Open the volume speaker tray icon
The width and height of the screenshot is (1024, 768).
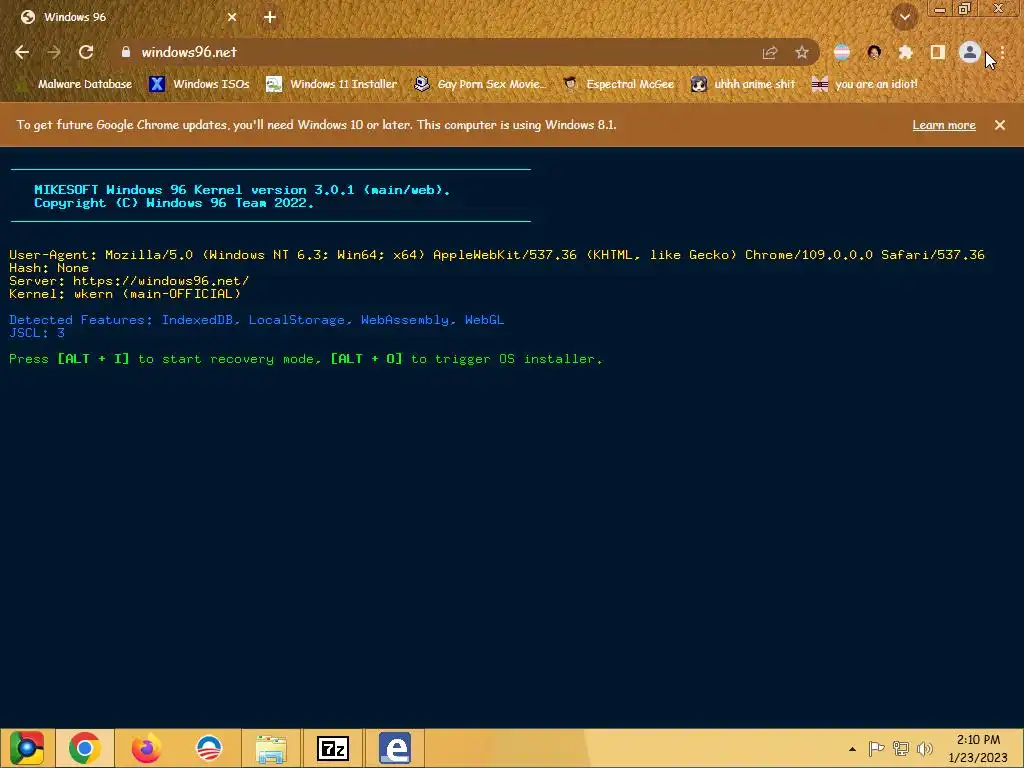tap(925, 748)
